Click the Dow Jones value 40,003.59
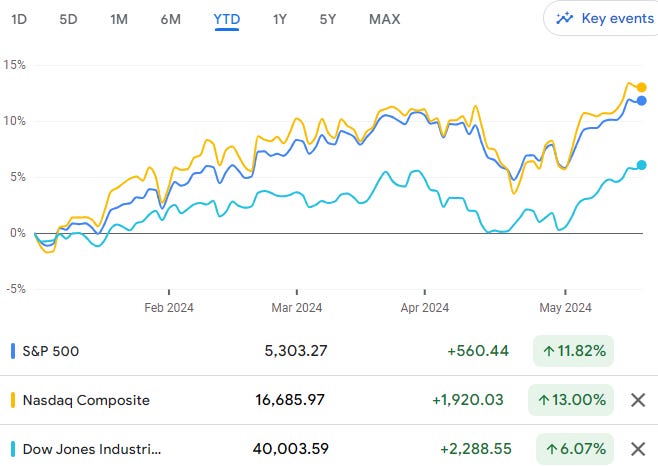Viewport: 658px width, 466px height. (290, 449)
